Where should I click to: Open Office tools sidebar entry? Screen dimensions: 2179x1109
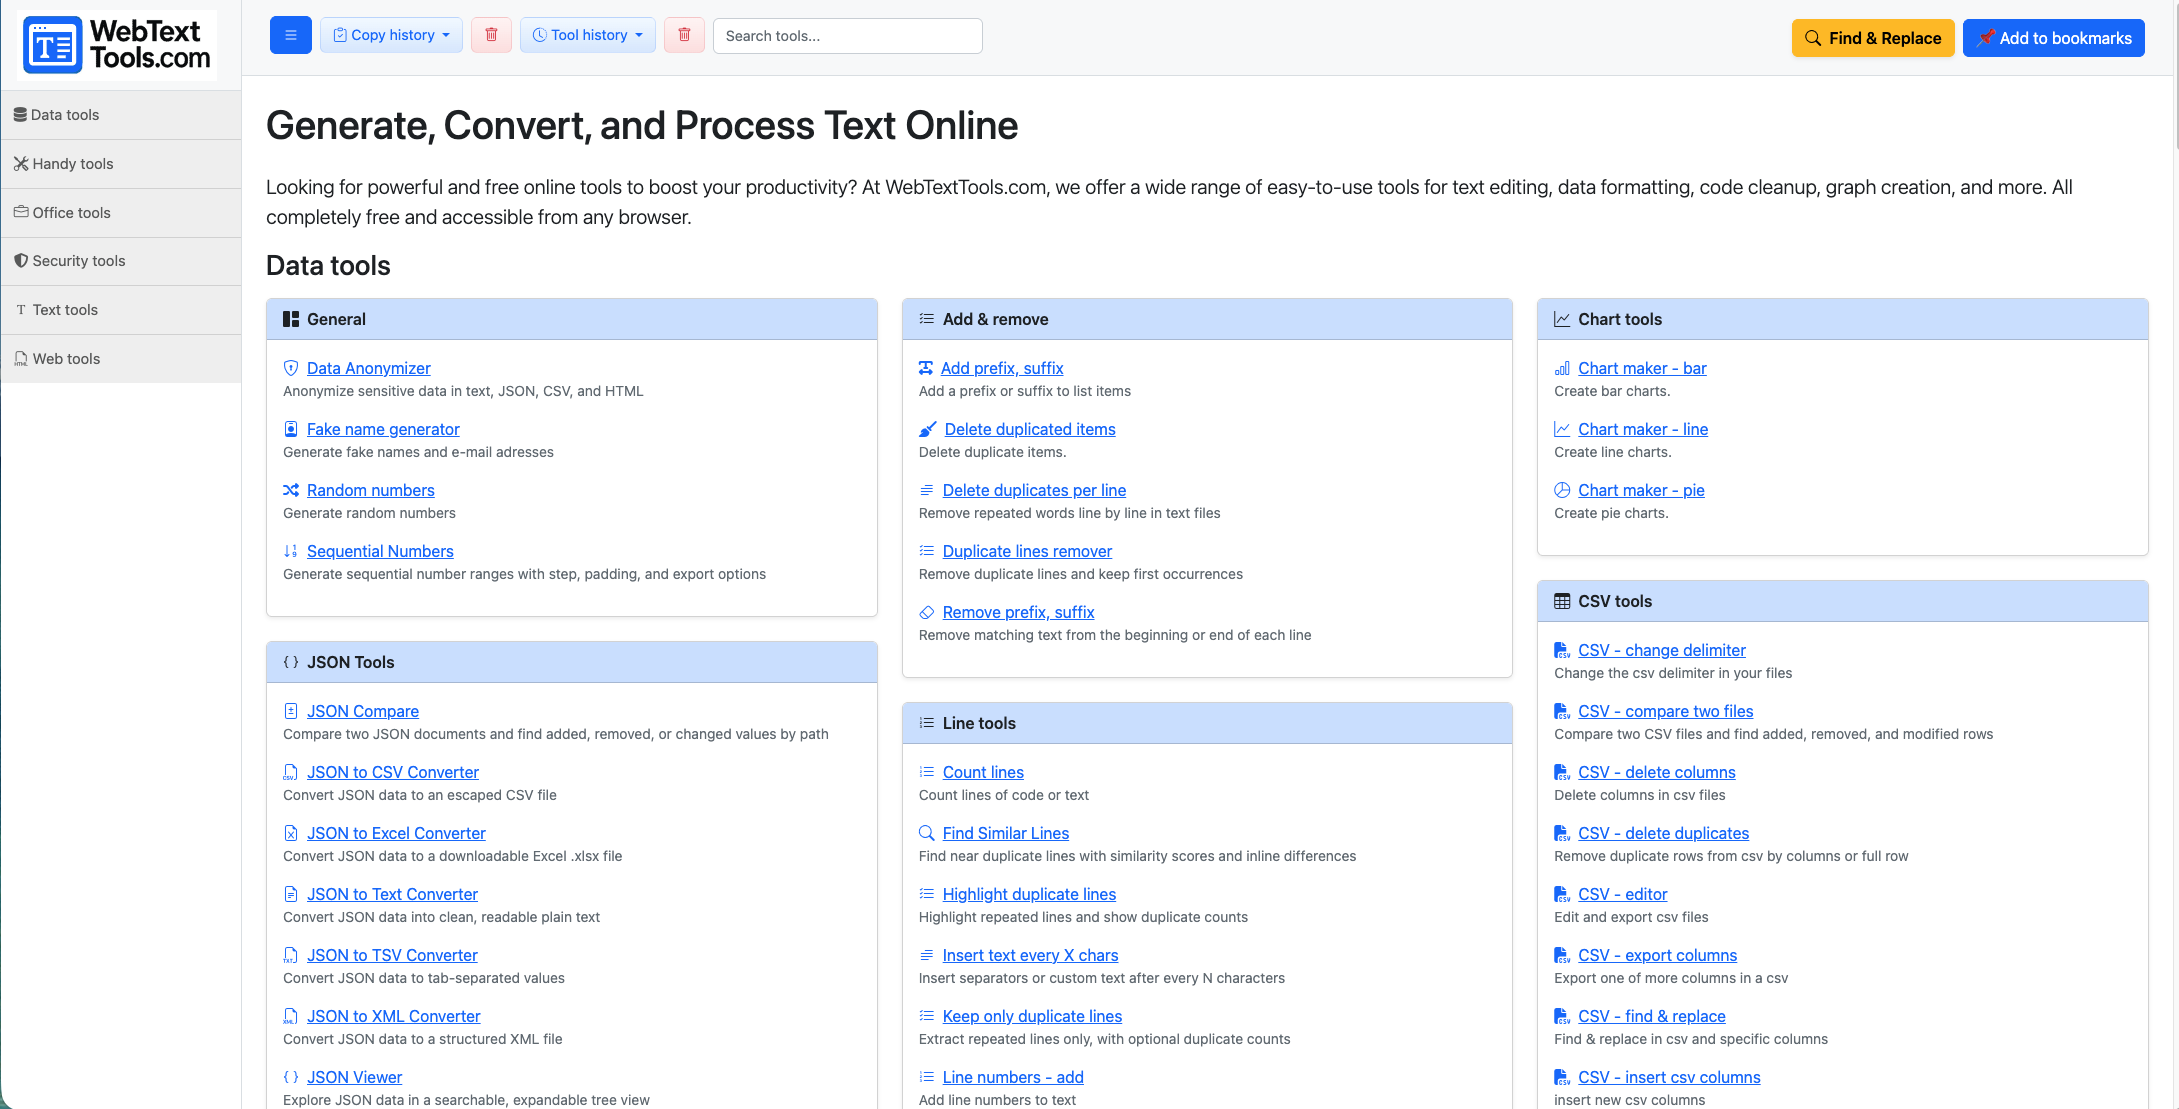121,213
